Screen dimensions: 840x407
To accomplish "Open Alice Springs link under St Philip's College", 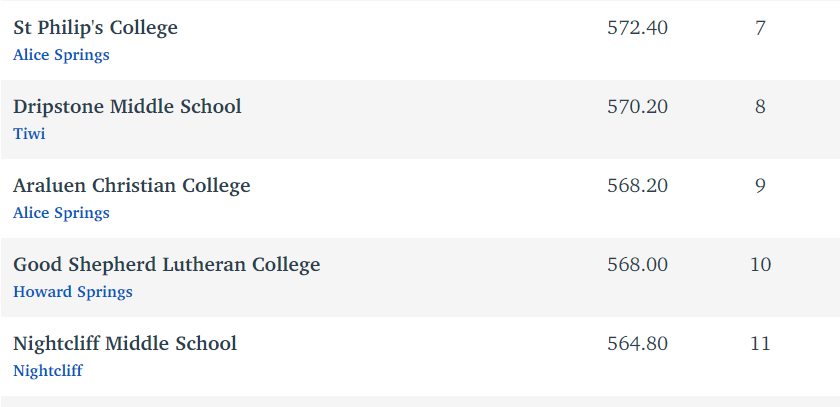I will 61,55.
